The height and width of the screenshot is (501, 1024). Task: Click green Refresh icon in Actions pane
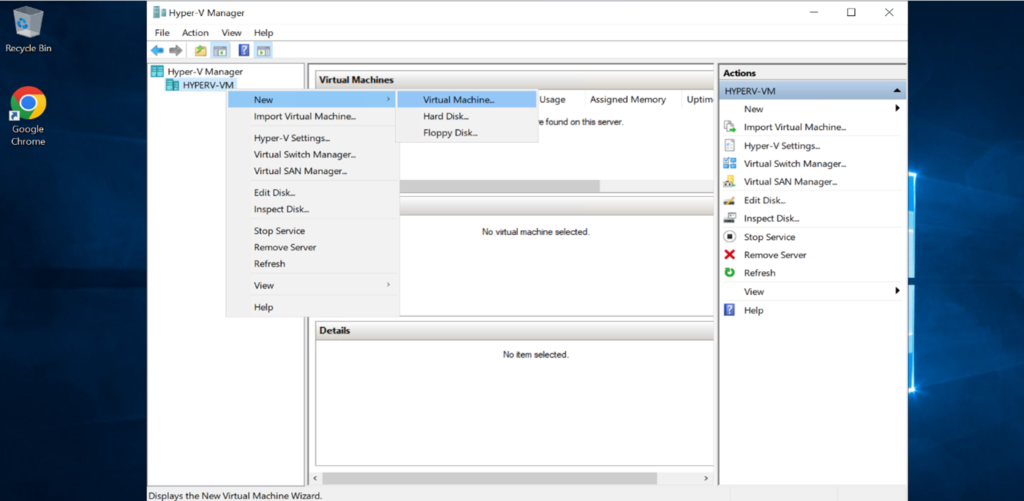point(730,272)
